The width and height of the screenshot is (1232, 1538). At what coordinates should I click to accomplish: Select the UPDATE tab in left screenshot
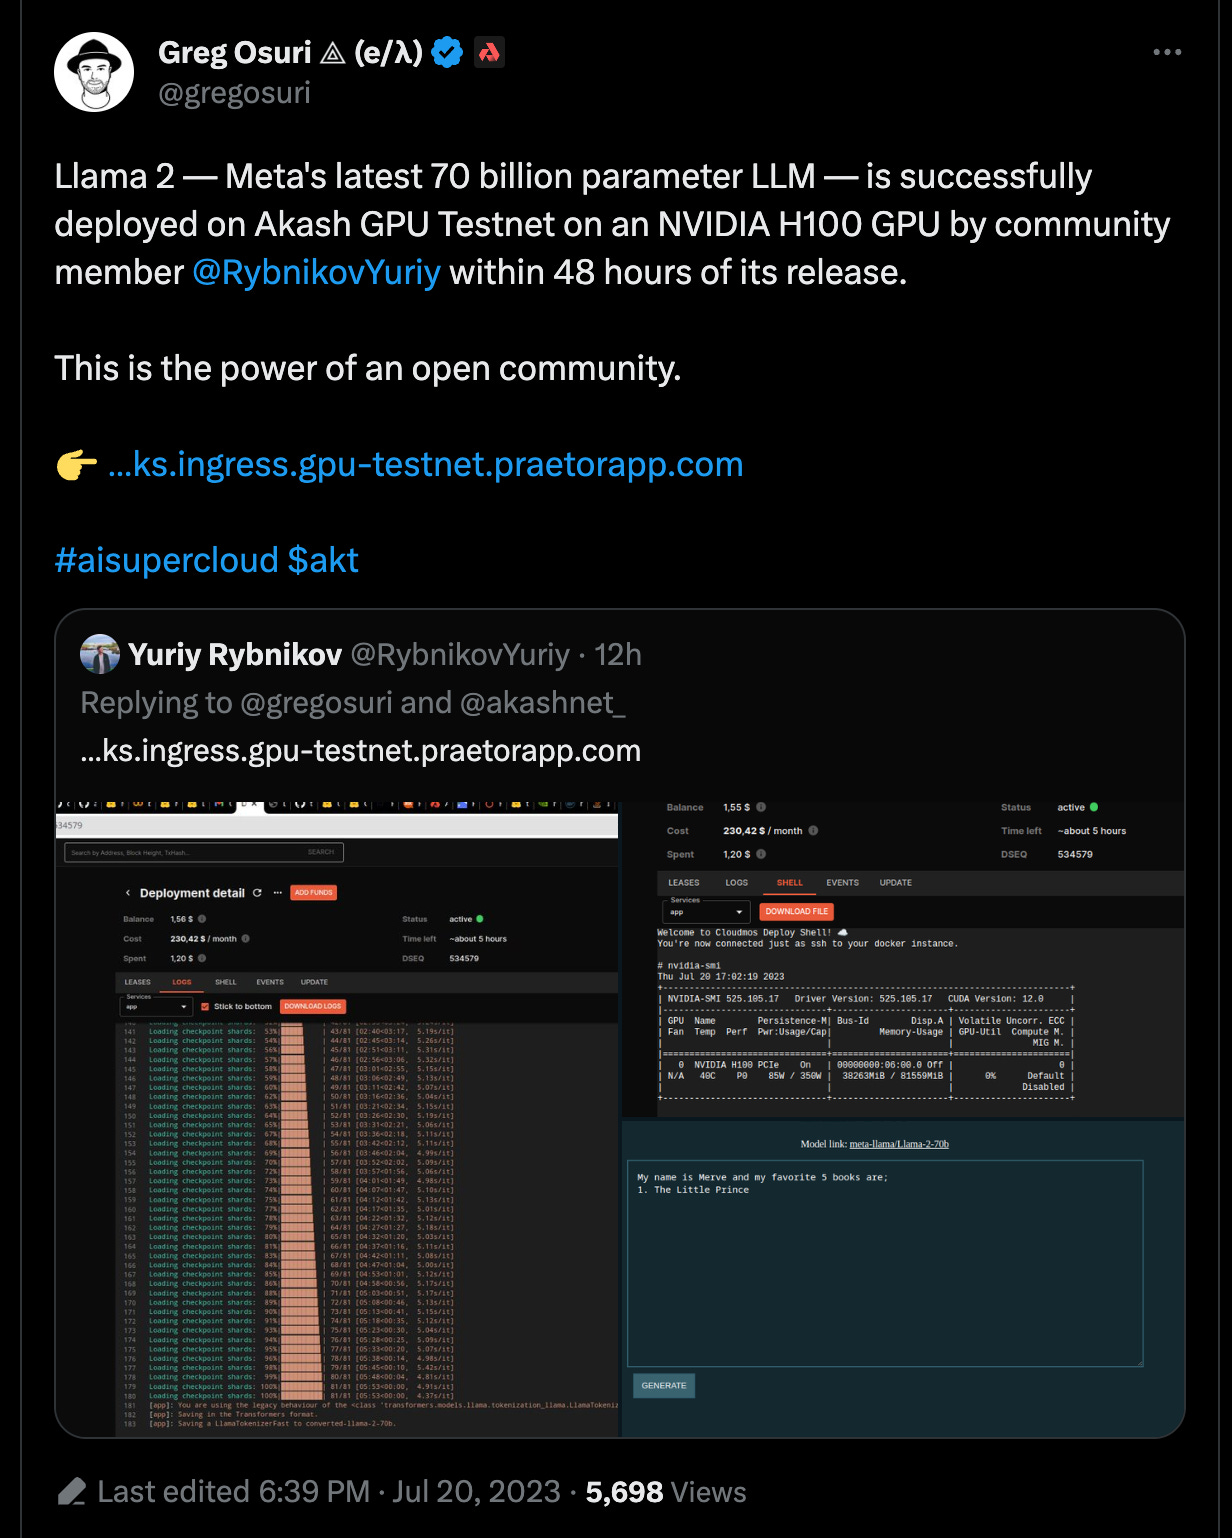314,982
